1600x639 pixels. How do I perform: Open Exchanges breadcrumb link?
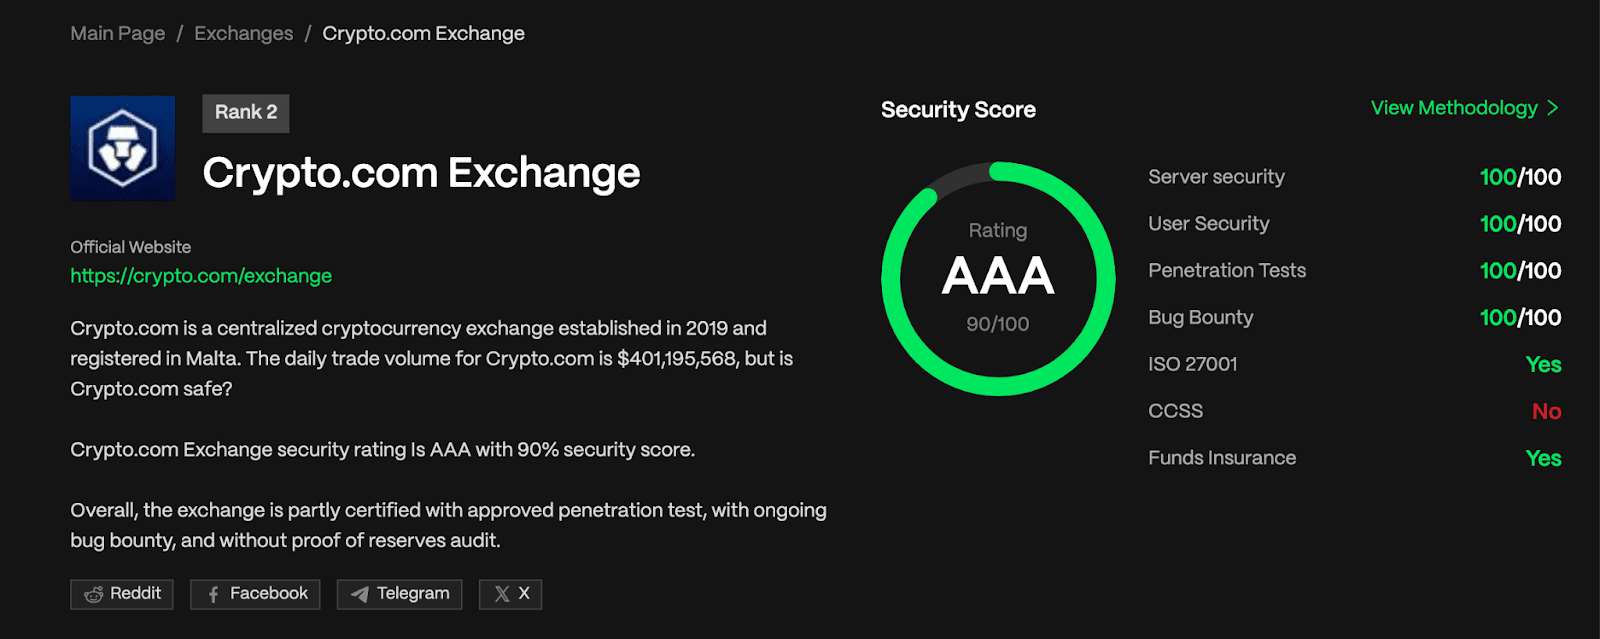(x=244, y=33)
